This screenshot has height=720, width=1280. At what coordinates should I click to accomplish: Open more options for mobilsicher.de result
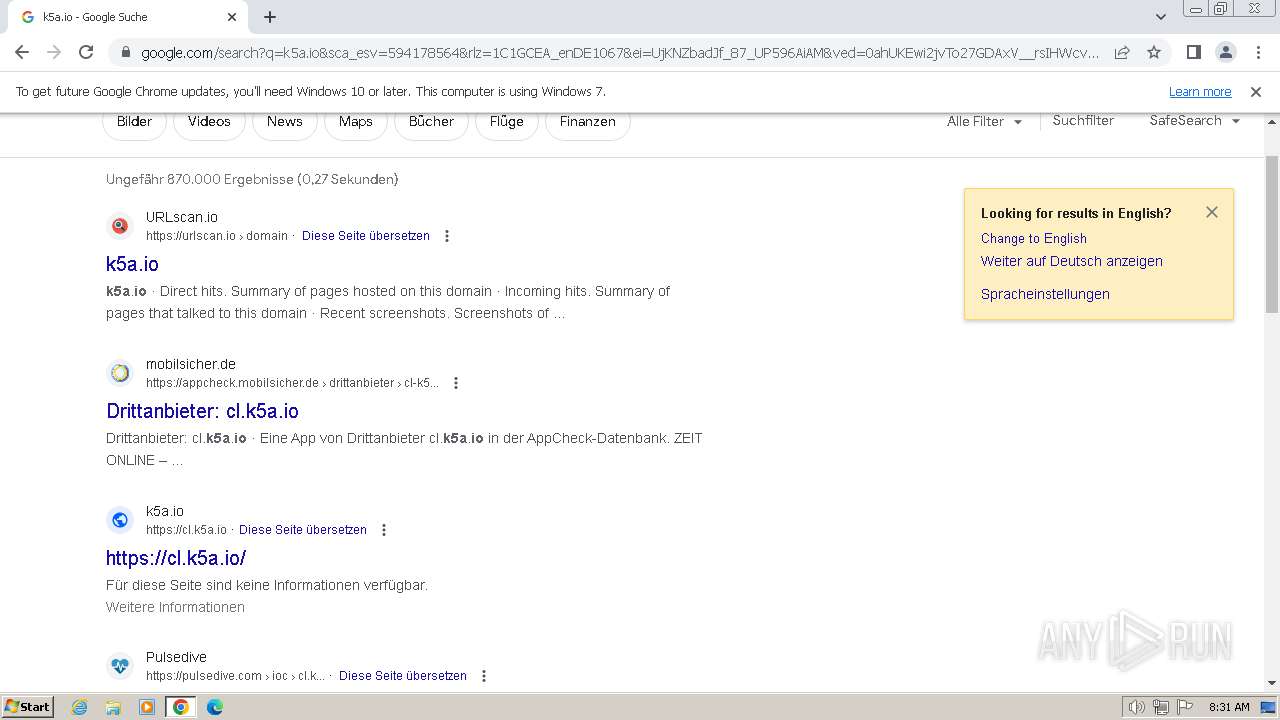(x=456, y=383)
